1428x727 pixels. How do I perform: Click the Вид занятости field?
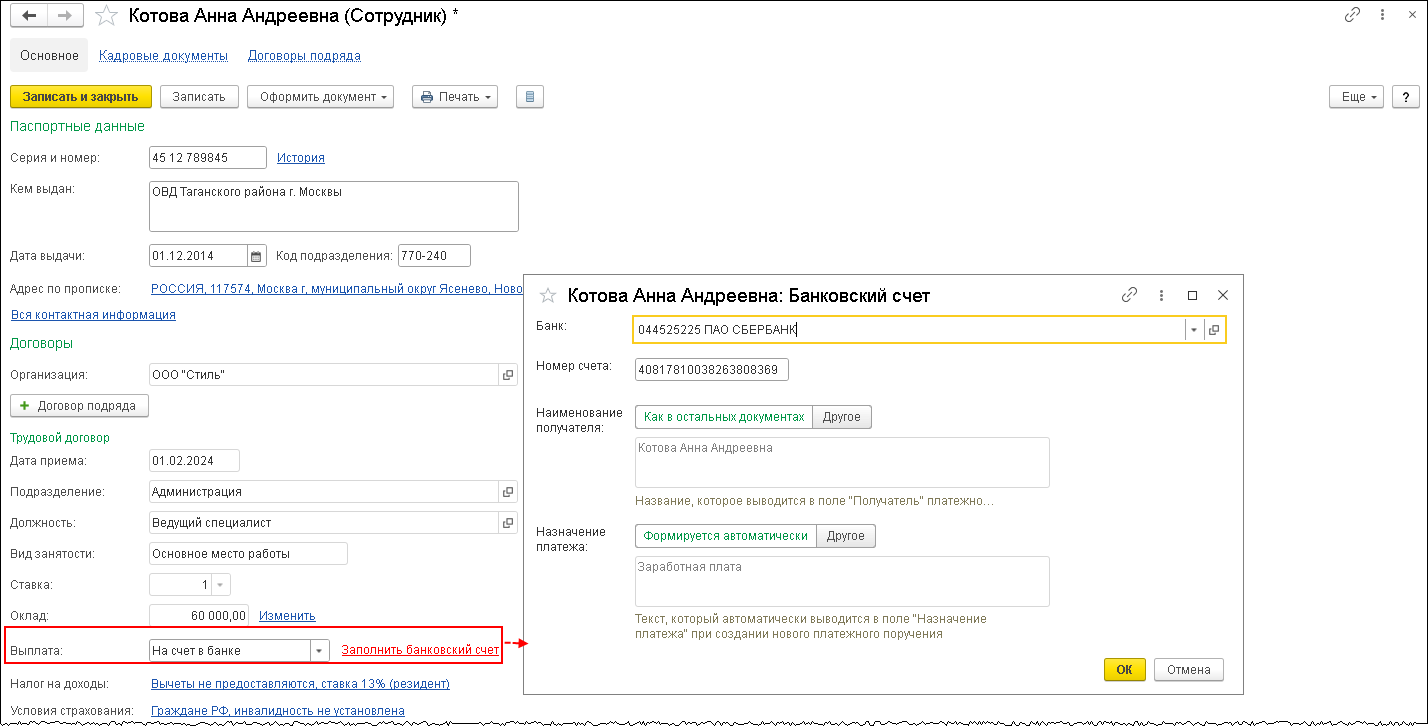248,553
